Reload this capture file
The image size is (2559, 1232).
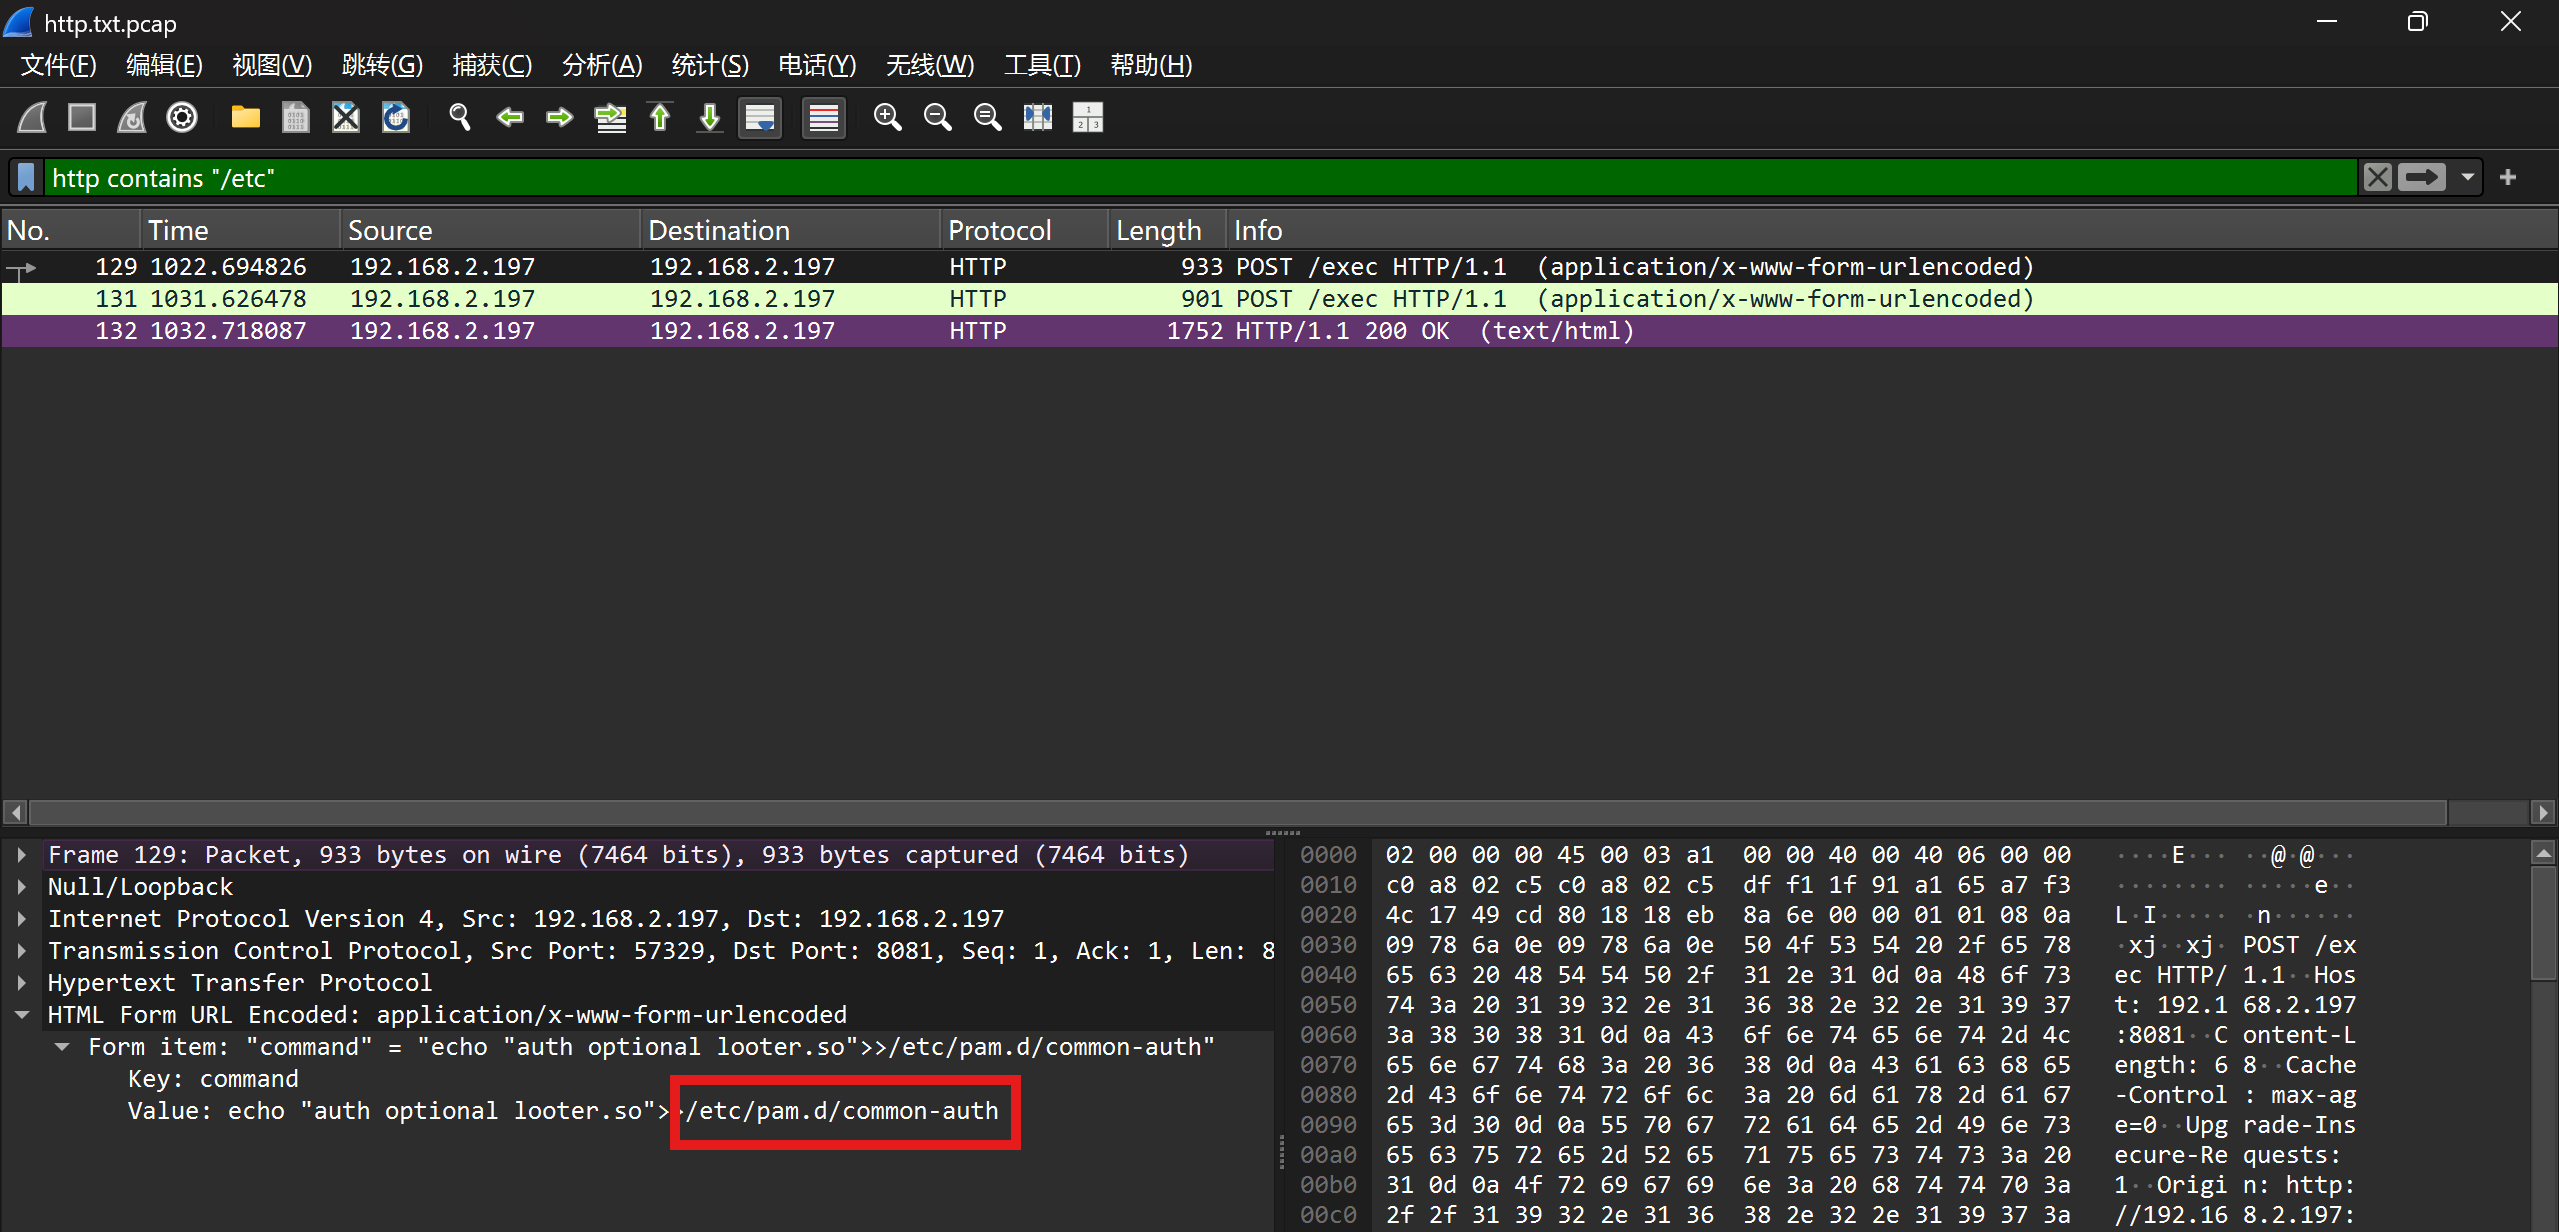[x=396, y=118]
